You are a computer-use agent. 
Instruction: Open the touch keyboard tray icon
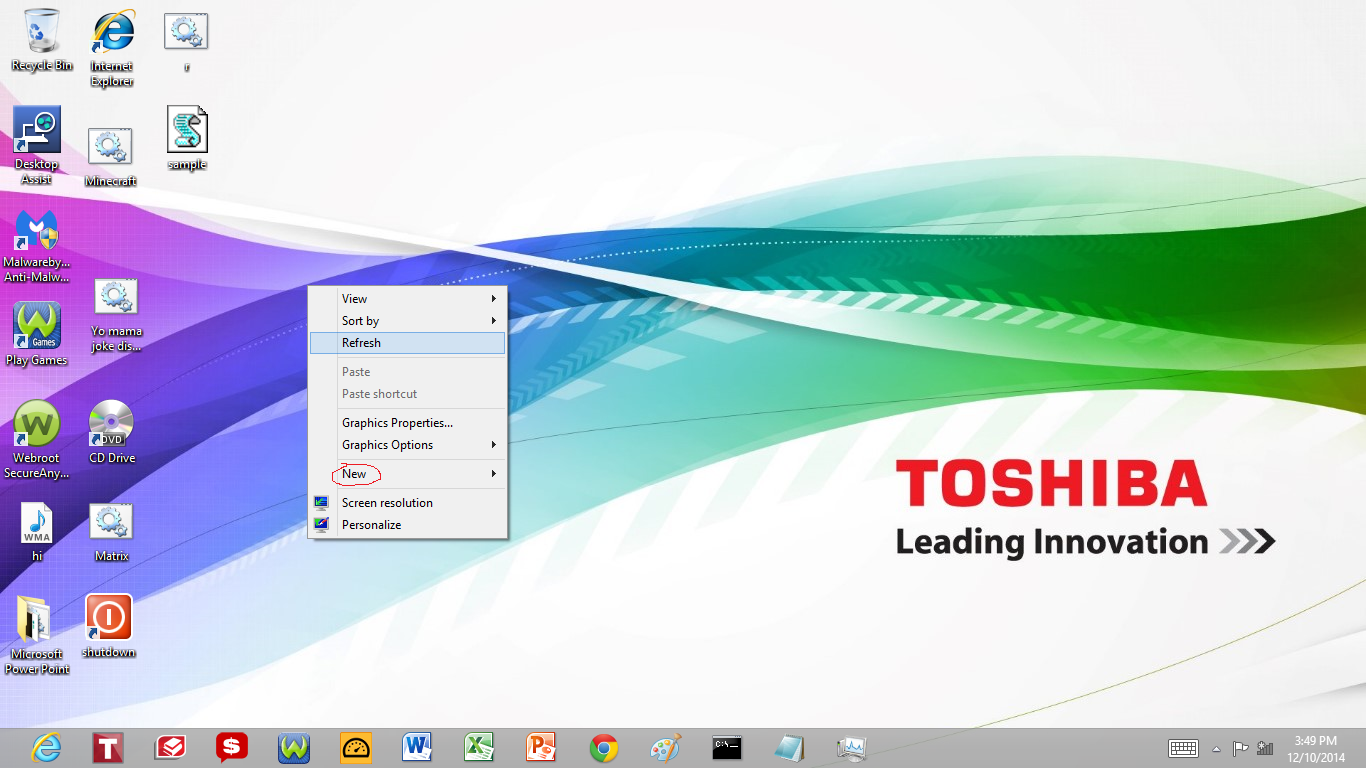[1184, 748]
